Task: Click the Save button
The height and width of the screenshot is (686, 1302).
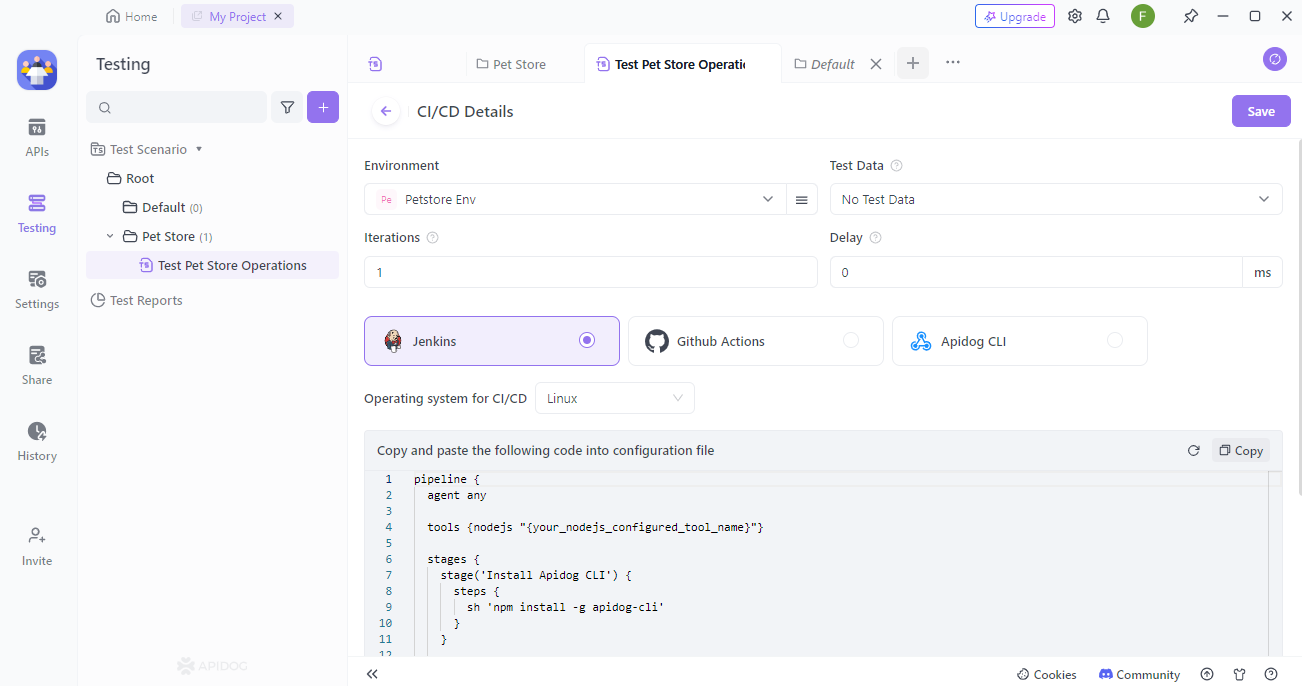Action: [x=1261, y=111]
